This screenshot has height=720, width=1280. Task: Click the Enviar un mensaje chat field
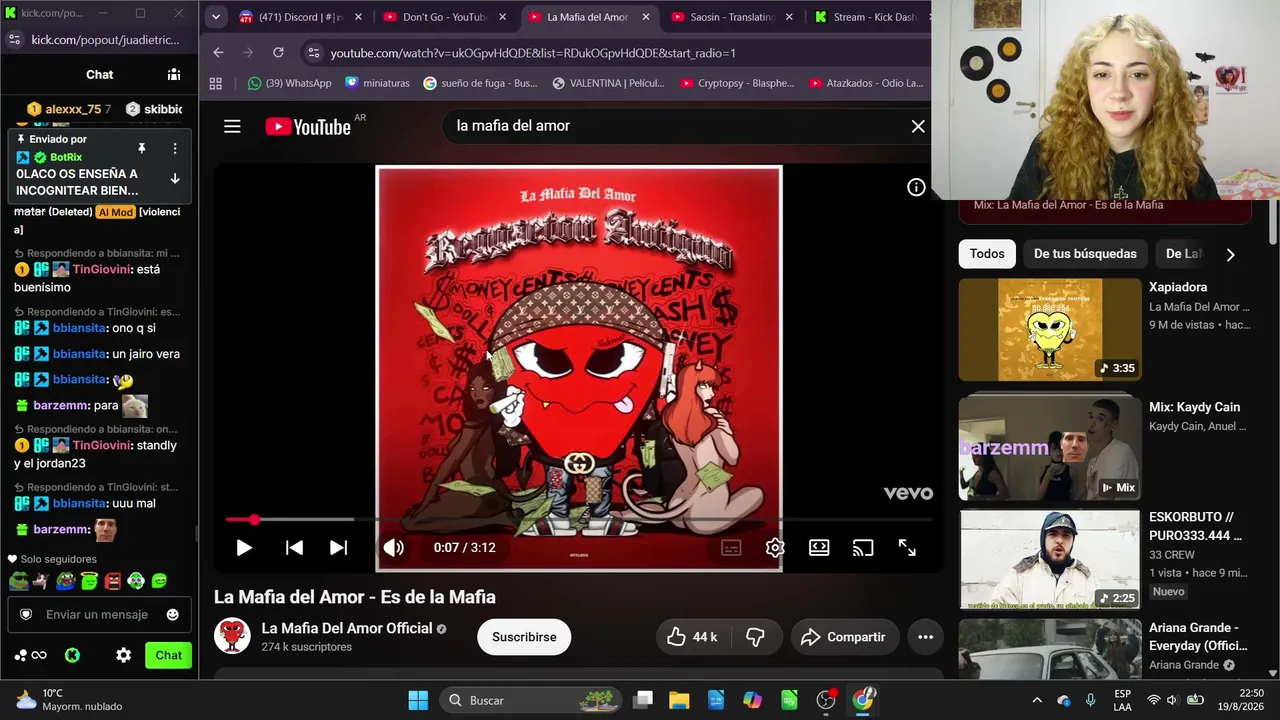[97, 614]
